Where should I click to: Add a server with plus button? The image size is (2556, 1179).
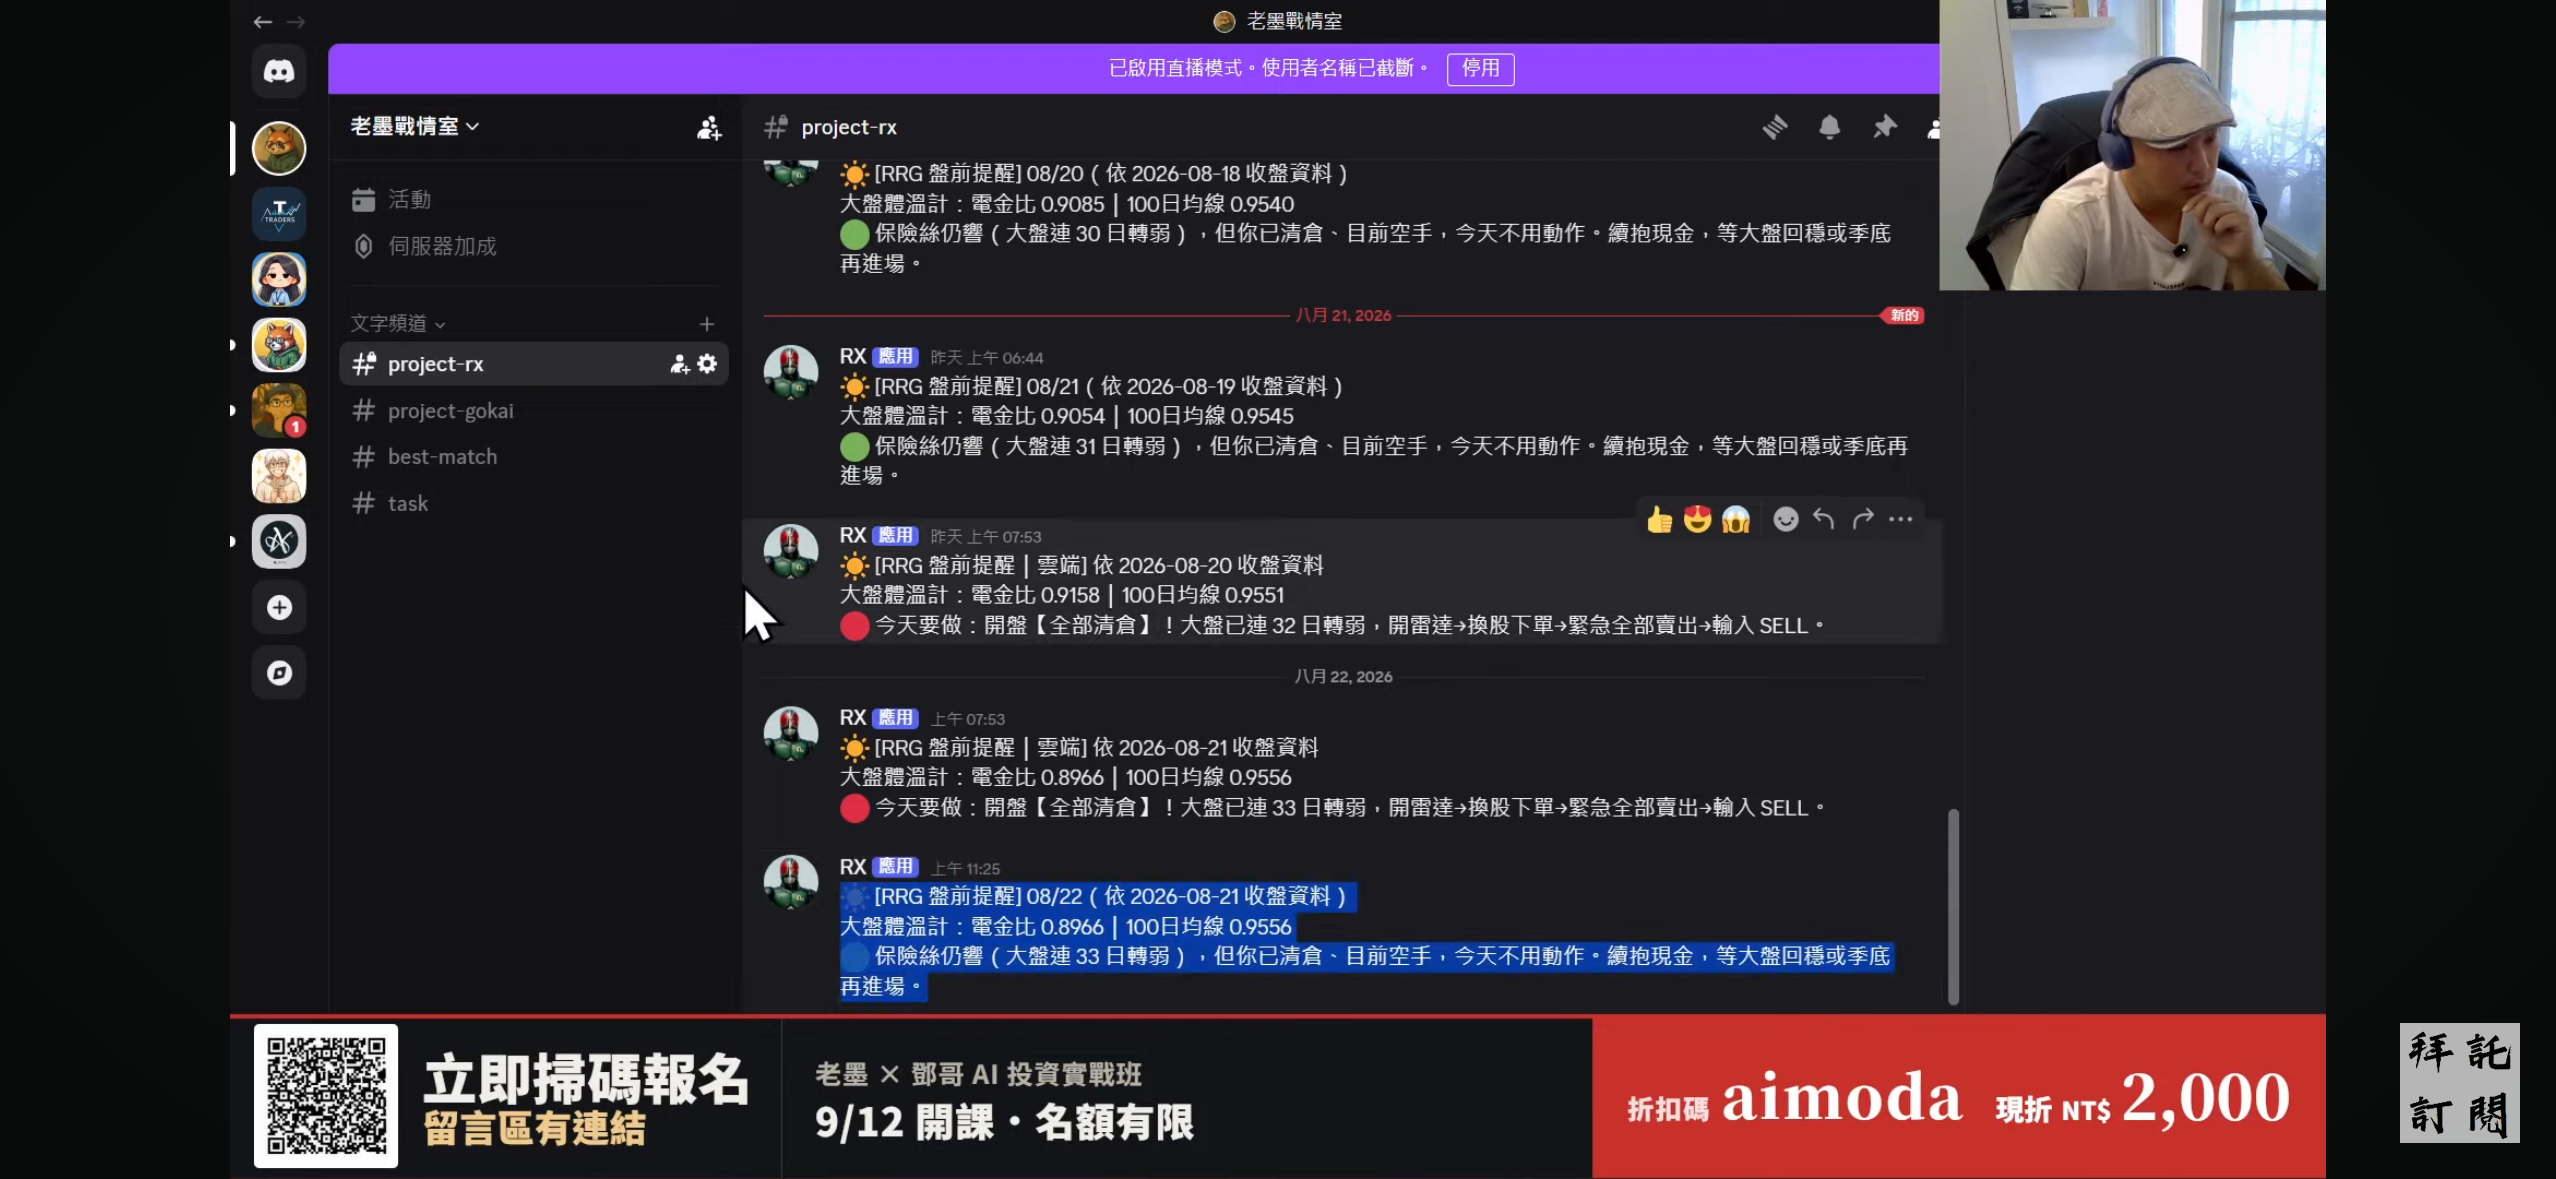coord(279,607)
